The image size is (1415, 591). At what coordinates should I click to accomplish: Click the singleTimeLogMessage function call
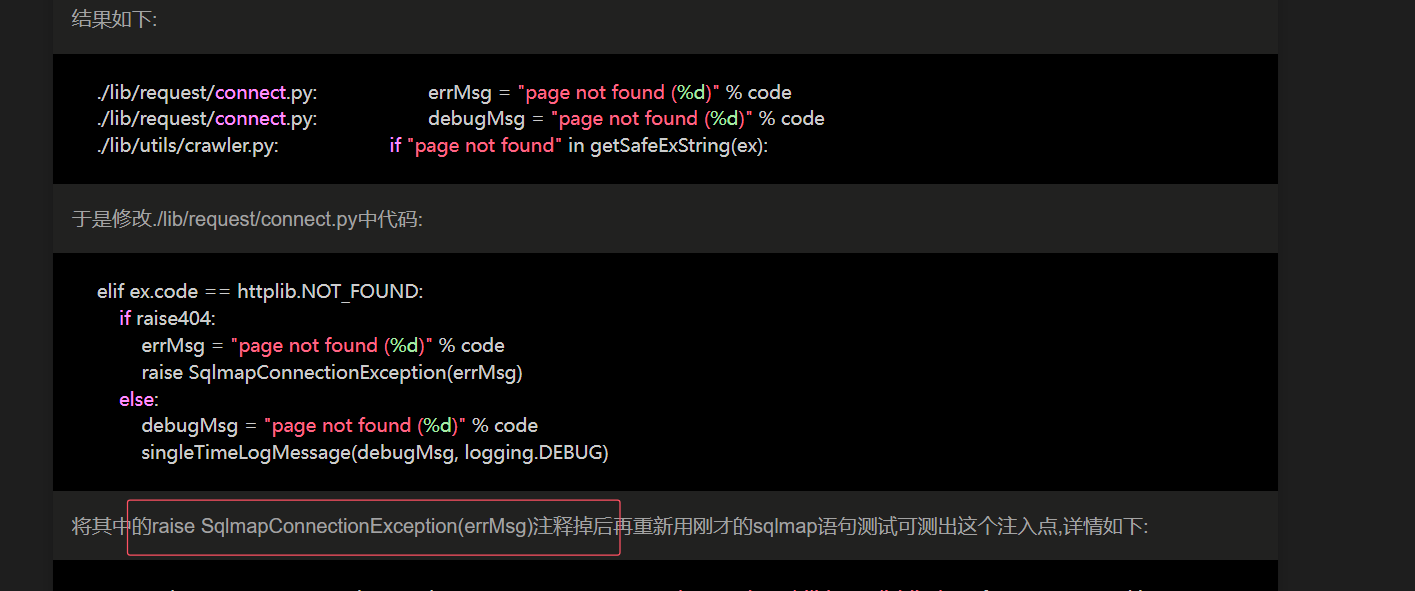247,453
